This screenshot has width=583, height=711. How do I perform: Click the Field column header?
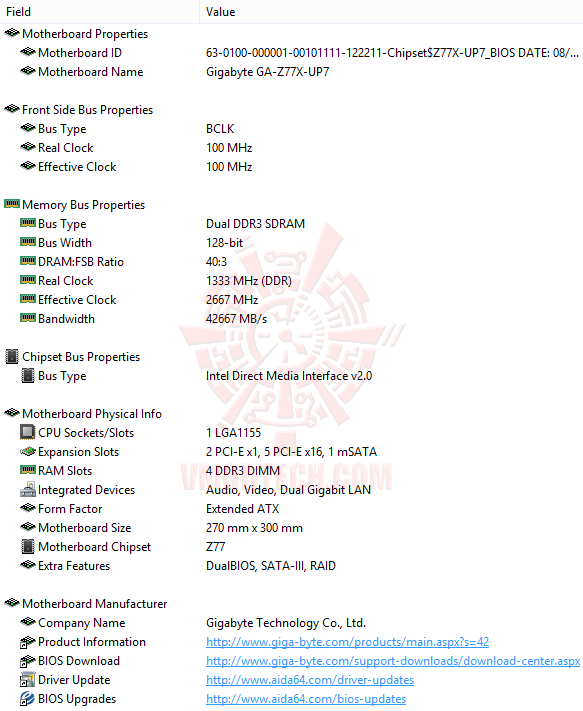pos(100,12)
